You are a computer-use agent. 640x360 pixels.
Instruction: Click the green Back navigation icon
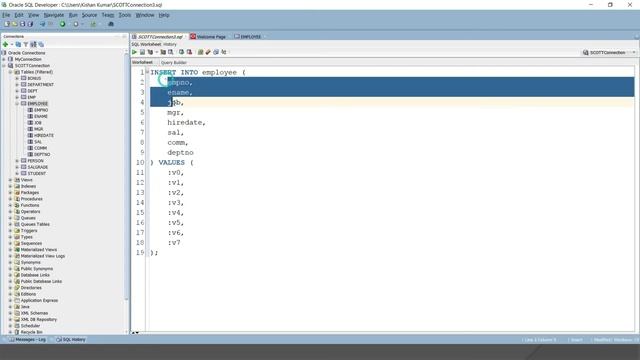62,24
